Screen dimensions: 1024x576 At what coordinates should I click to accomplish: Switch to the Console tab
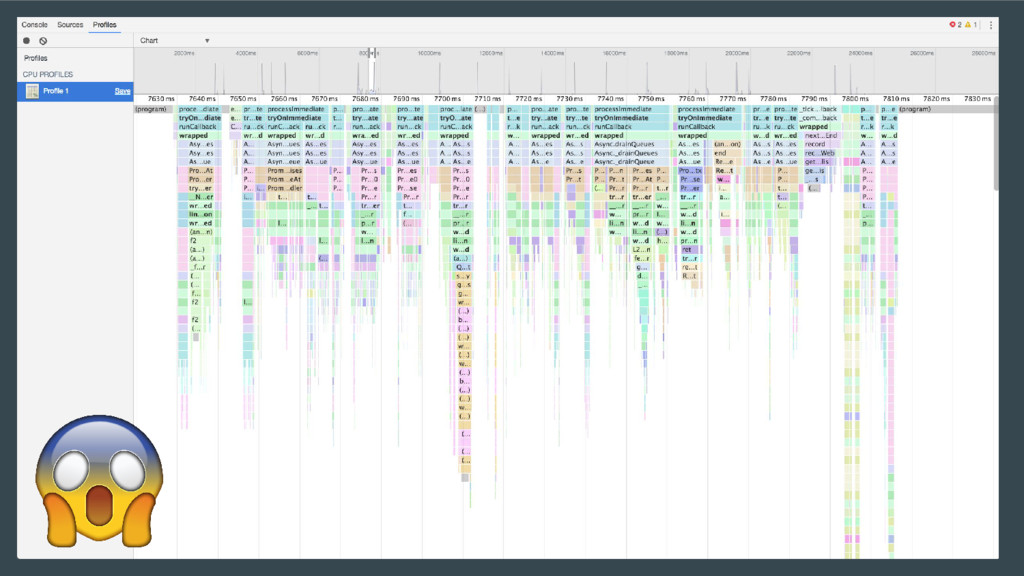tap(35, 24)
